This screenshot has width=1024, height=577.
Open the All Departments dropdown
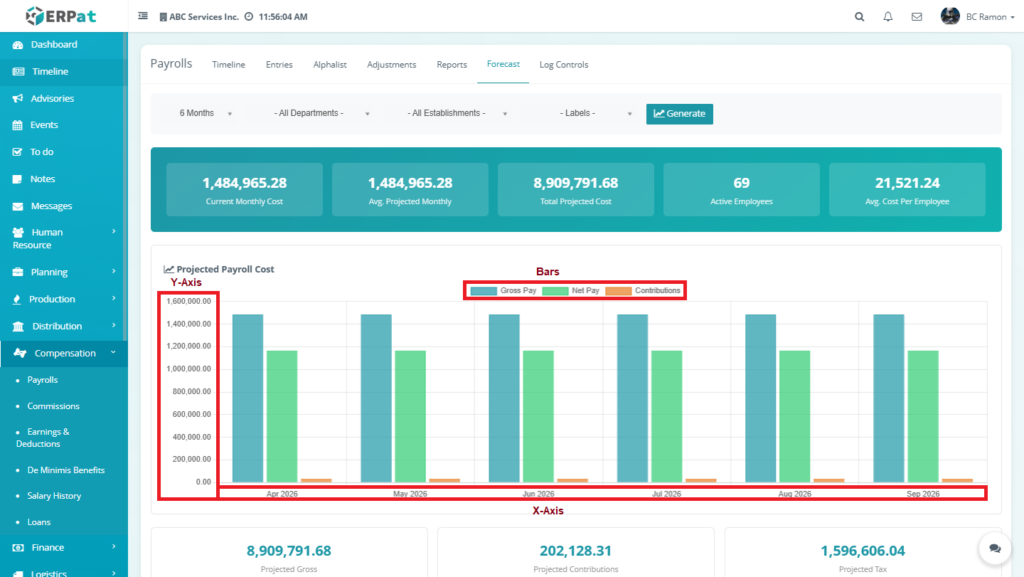(x=321, y=114)
